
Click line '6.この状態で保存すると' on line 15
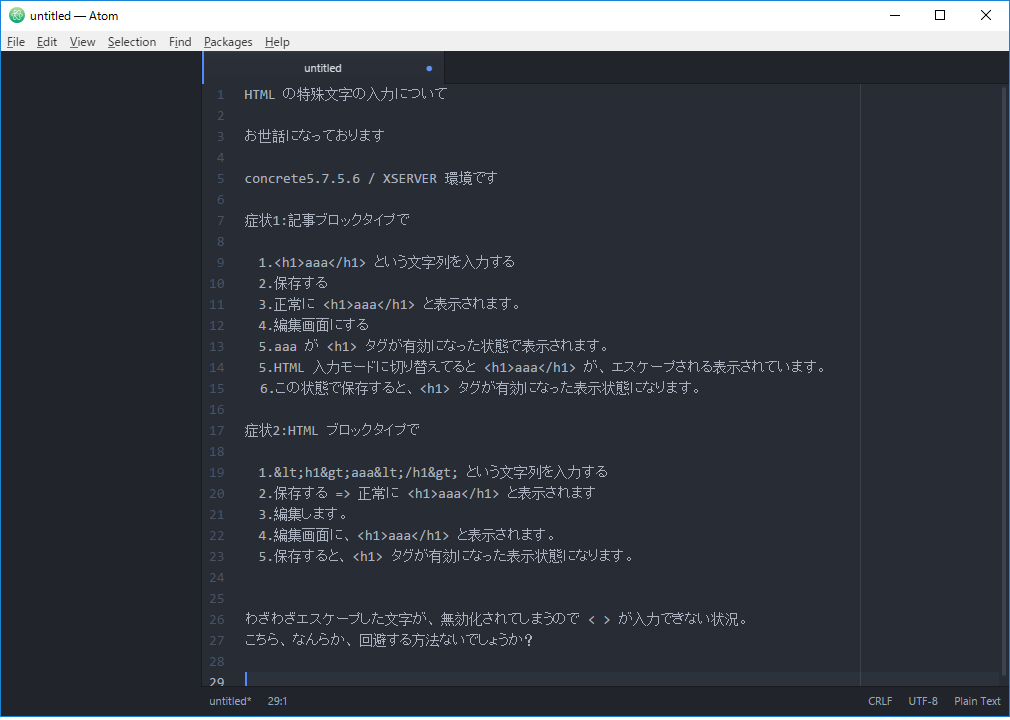(481, 388)
